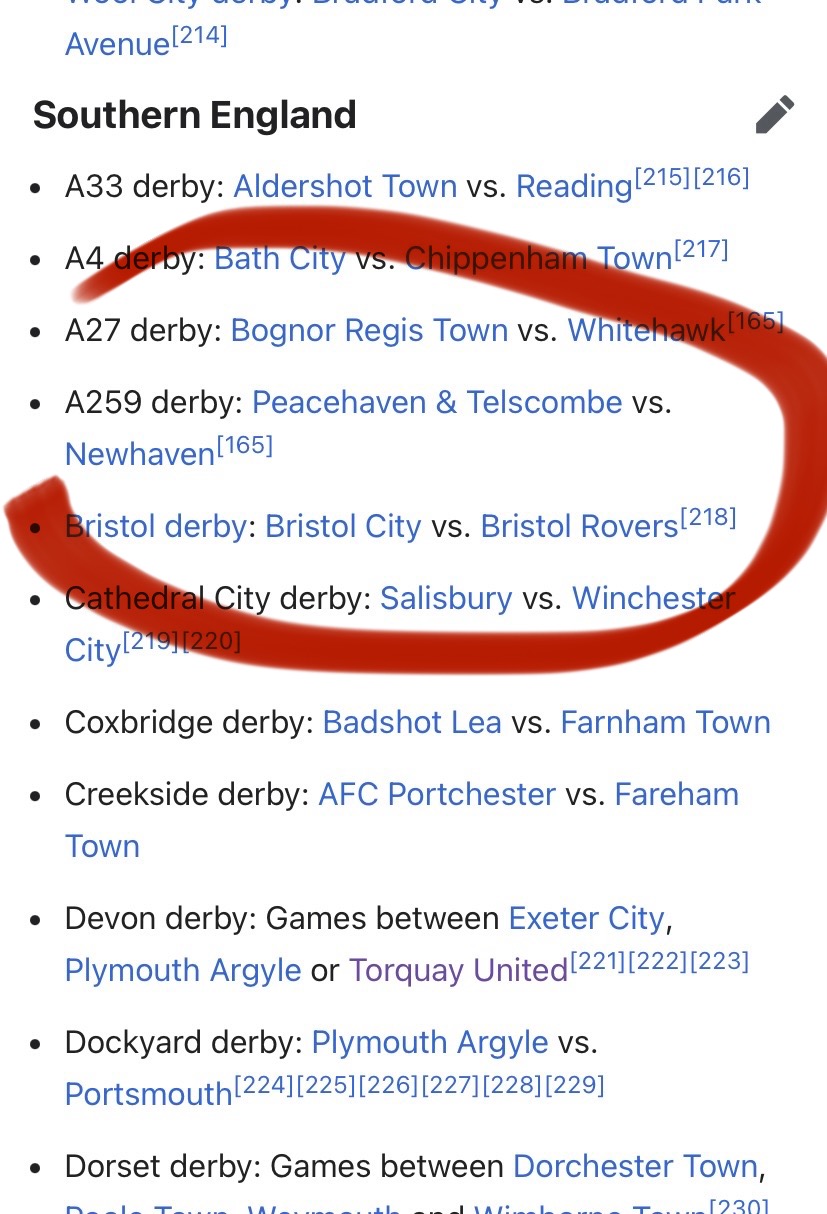Open Bognor Regis Town article

369,330
